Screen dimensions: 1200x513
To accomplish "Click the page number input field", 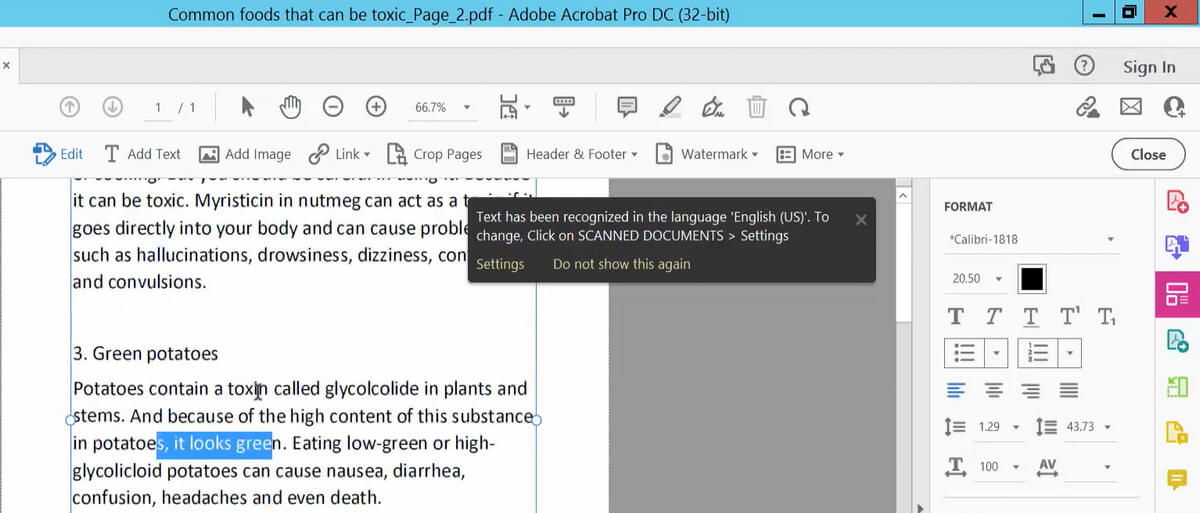I will 159,107.
